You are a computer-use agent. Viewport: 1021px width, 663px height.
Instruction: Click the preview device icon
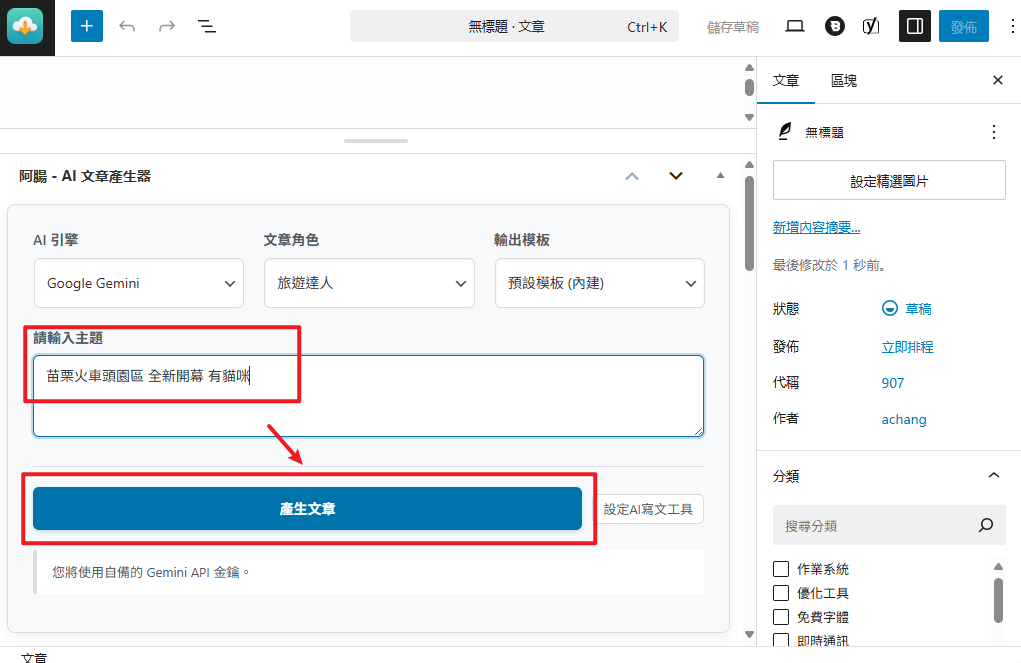pyautogui.click(x=795, y=26)
